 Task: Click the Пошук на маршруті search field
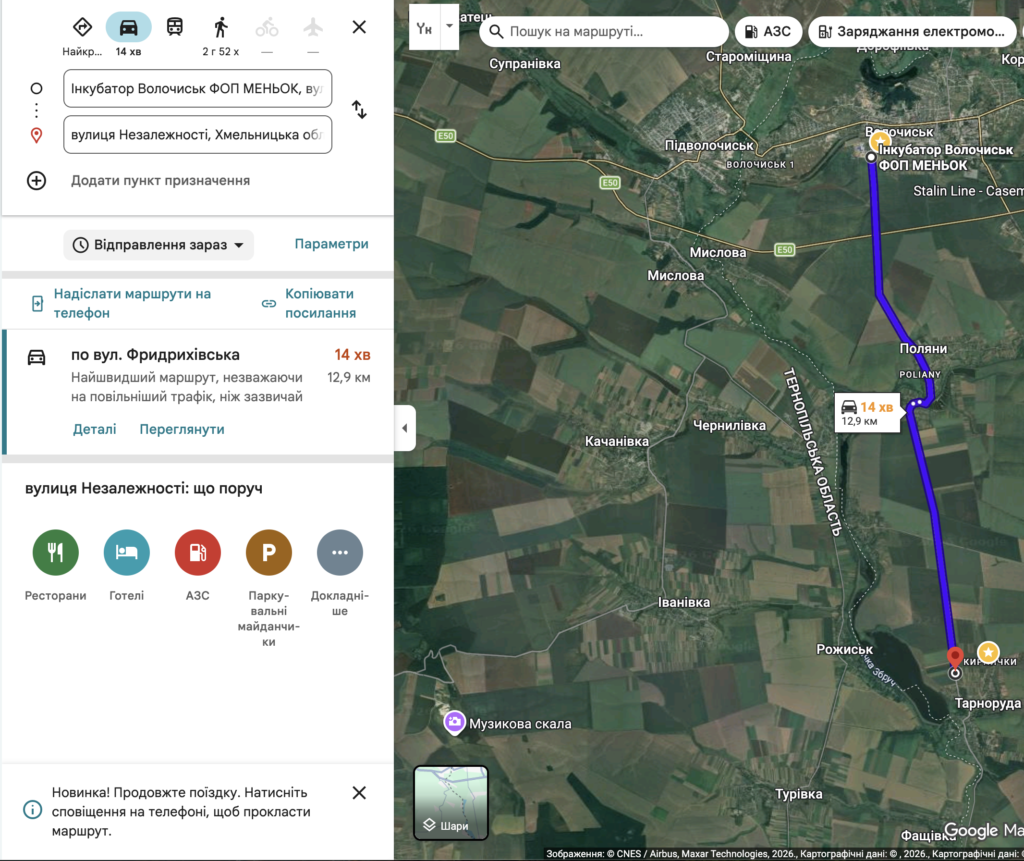pos(604,32)
